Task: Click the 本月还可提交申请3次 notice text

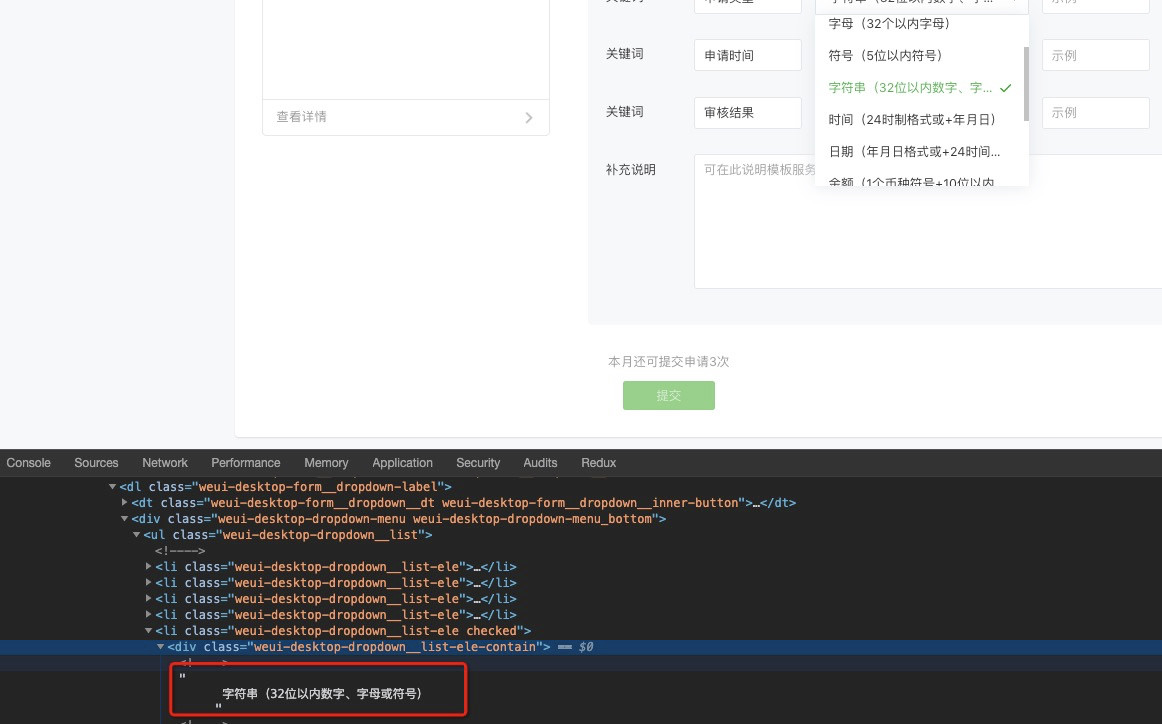Action: 668,362
